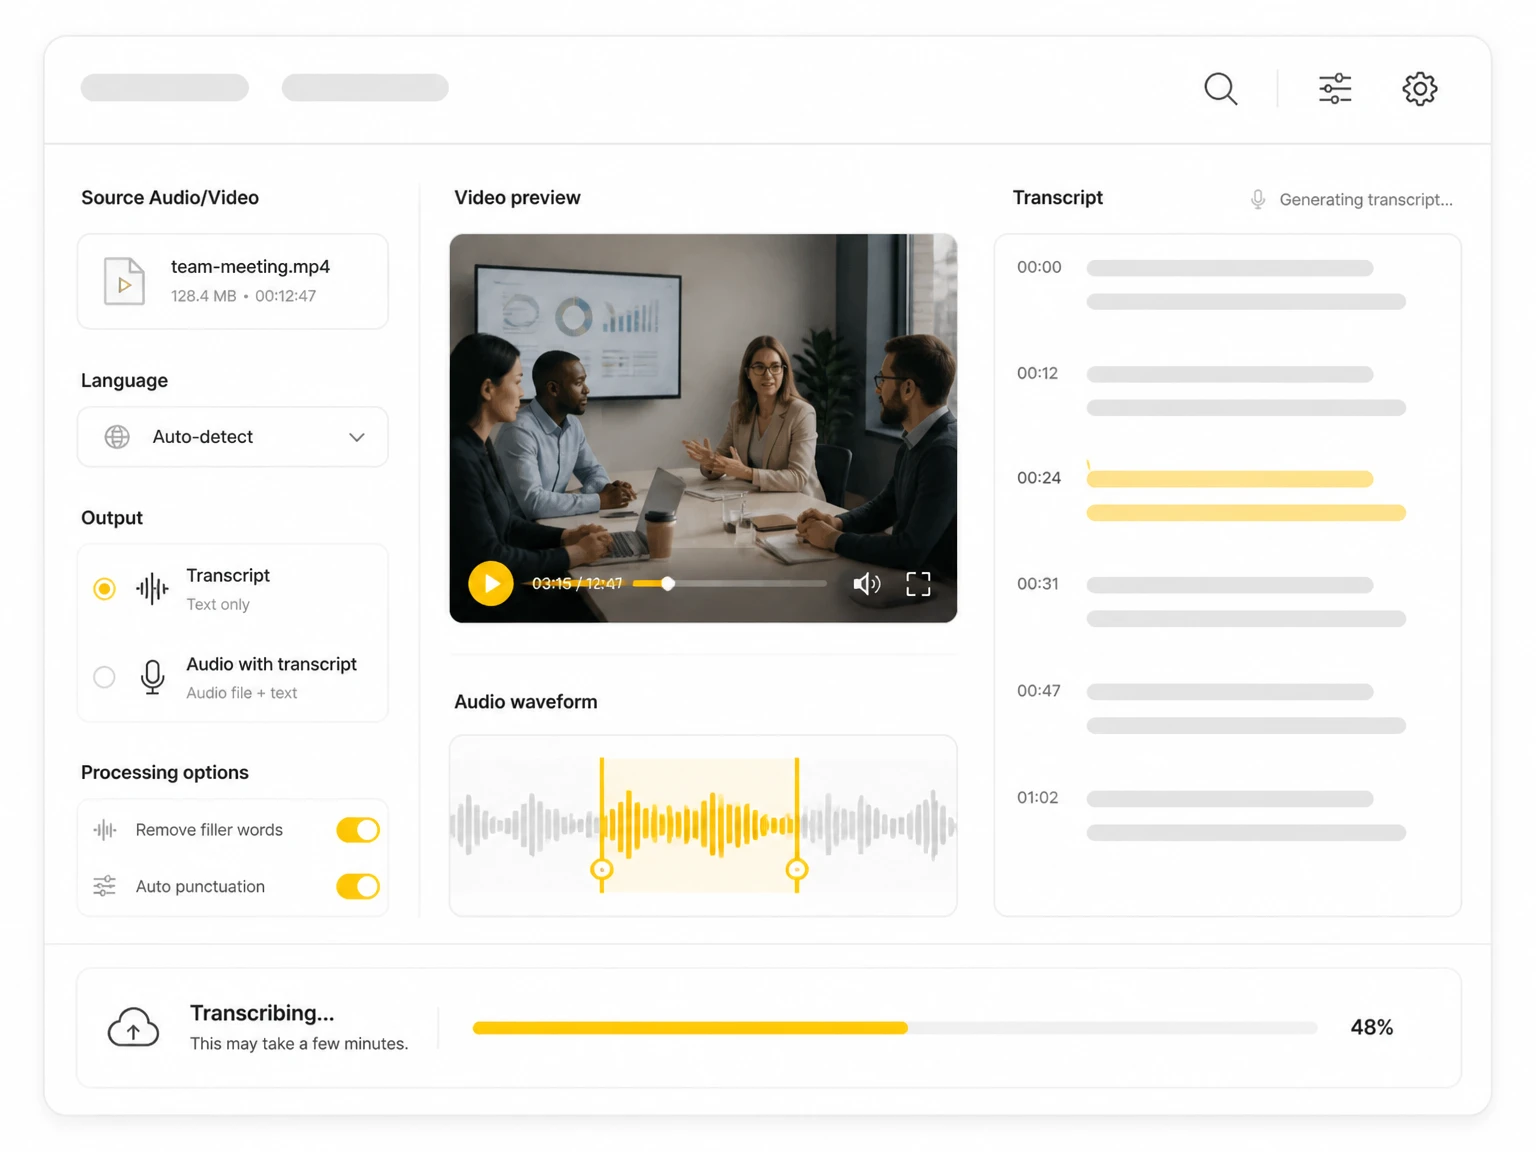
Task: Seek using the video progress slider handle
Action: (668, 584)
